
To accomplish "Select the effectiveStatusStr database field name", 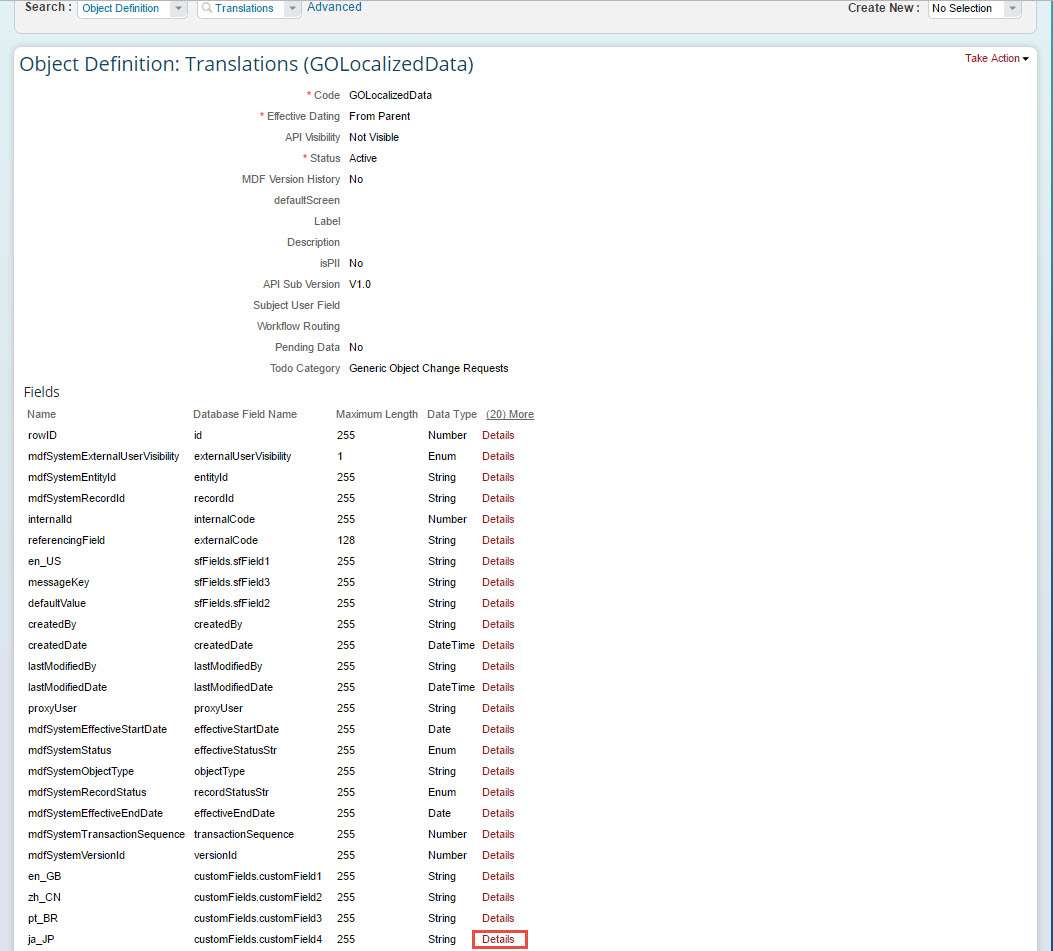I will (x=235, y=750).
